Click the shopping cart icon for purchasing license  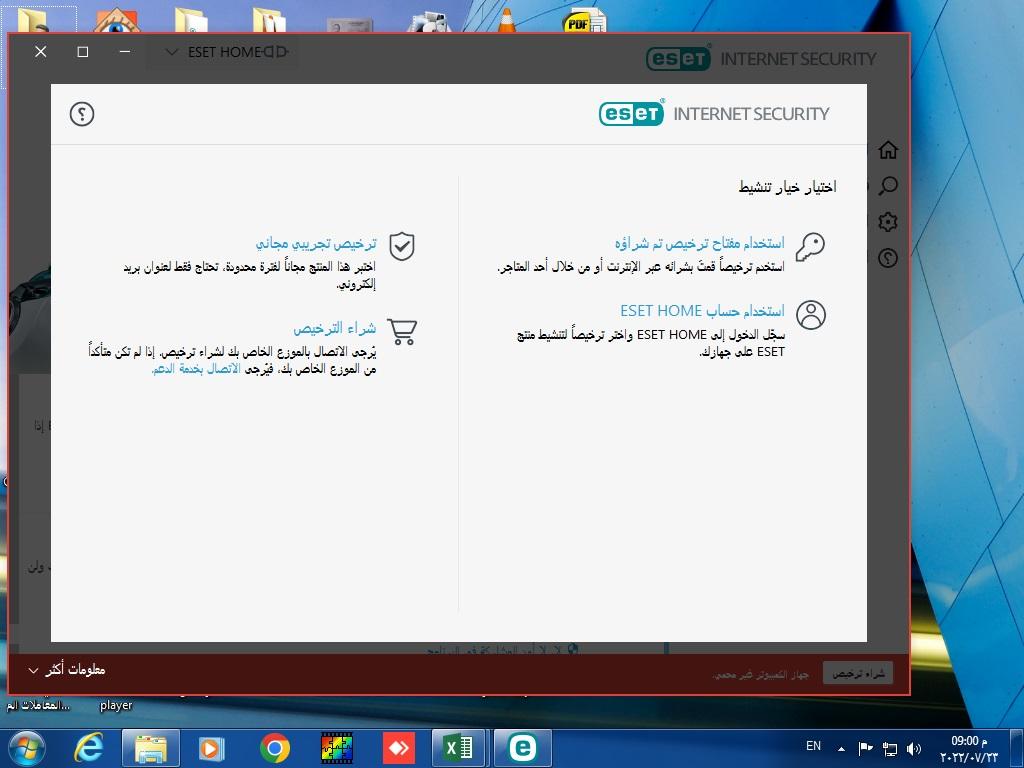[402, 331]
